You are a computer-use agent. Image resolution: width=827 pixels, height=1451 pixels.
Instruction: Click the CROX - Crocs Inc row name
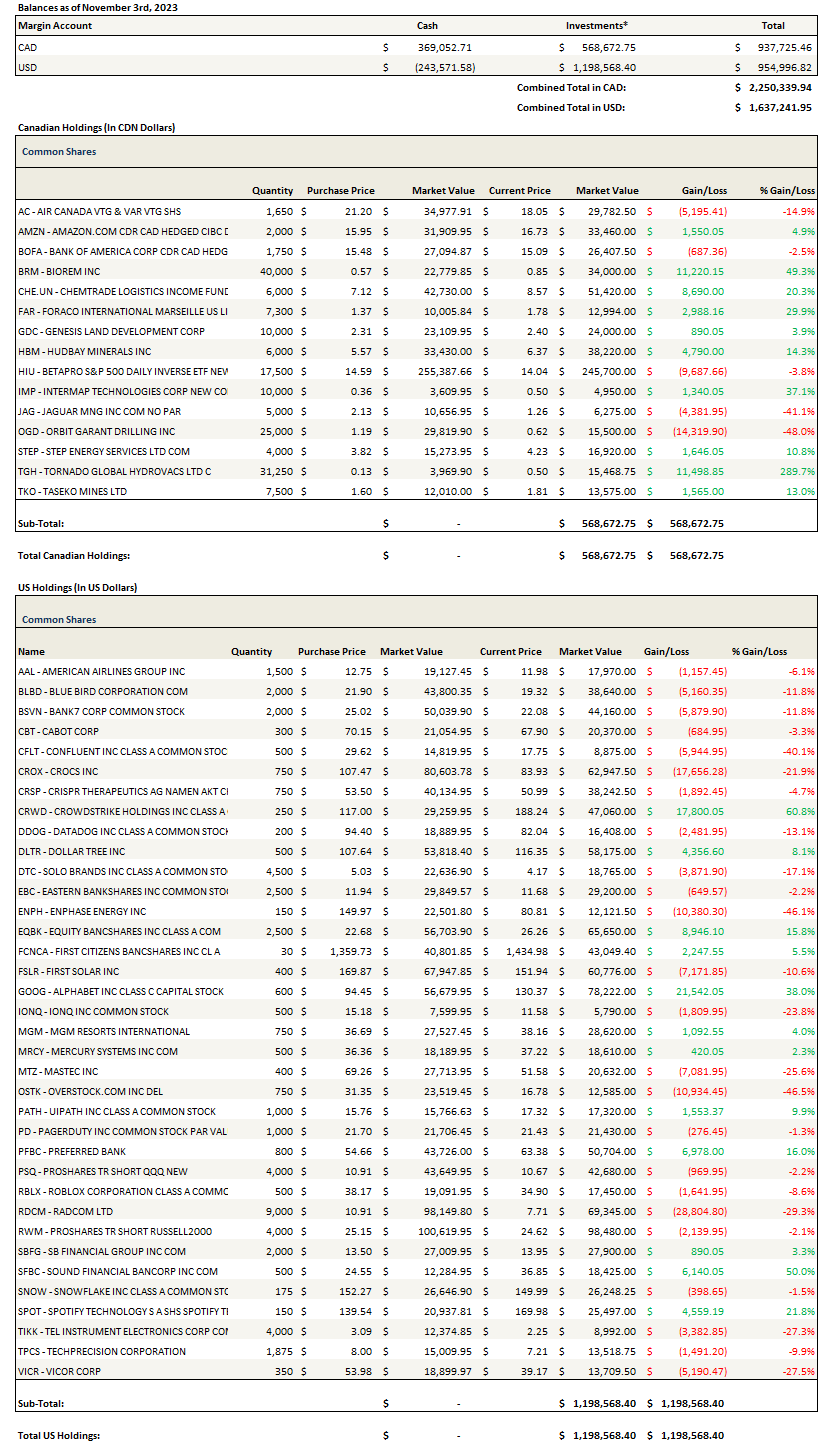(x=58, y=771)
